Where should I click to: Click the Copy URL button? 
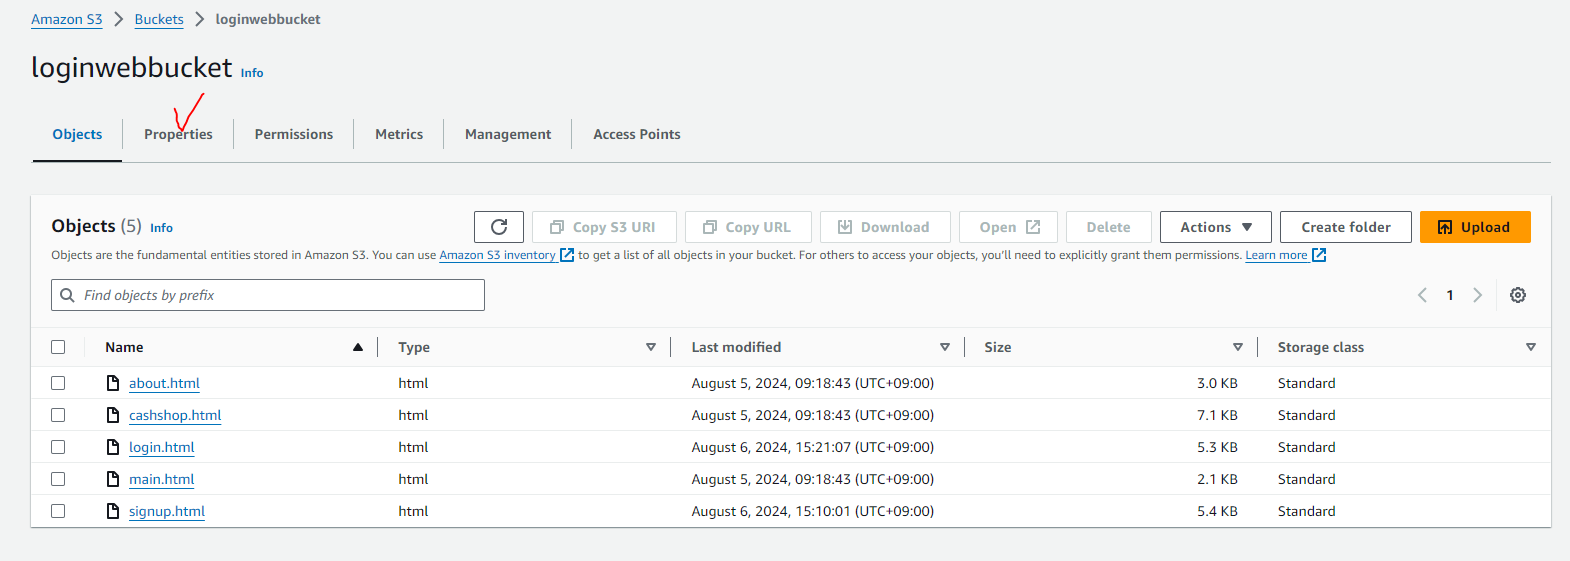(748, 227)
